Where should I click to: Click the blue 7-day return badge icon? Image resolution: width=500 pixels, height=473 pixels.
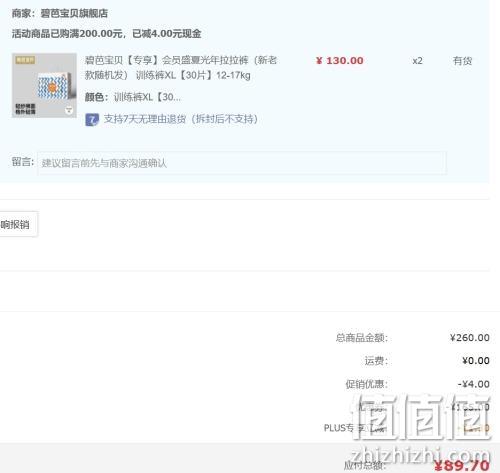click(x=92, y=120)
